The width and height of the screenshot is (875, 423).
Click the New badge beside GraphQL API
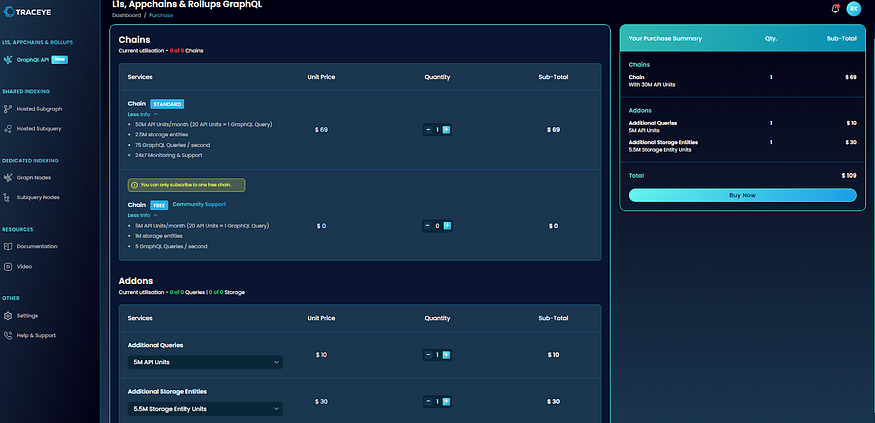point(60,60)
